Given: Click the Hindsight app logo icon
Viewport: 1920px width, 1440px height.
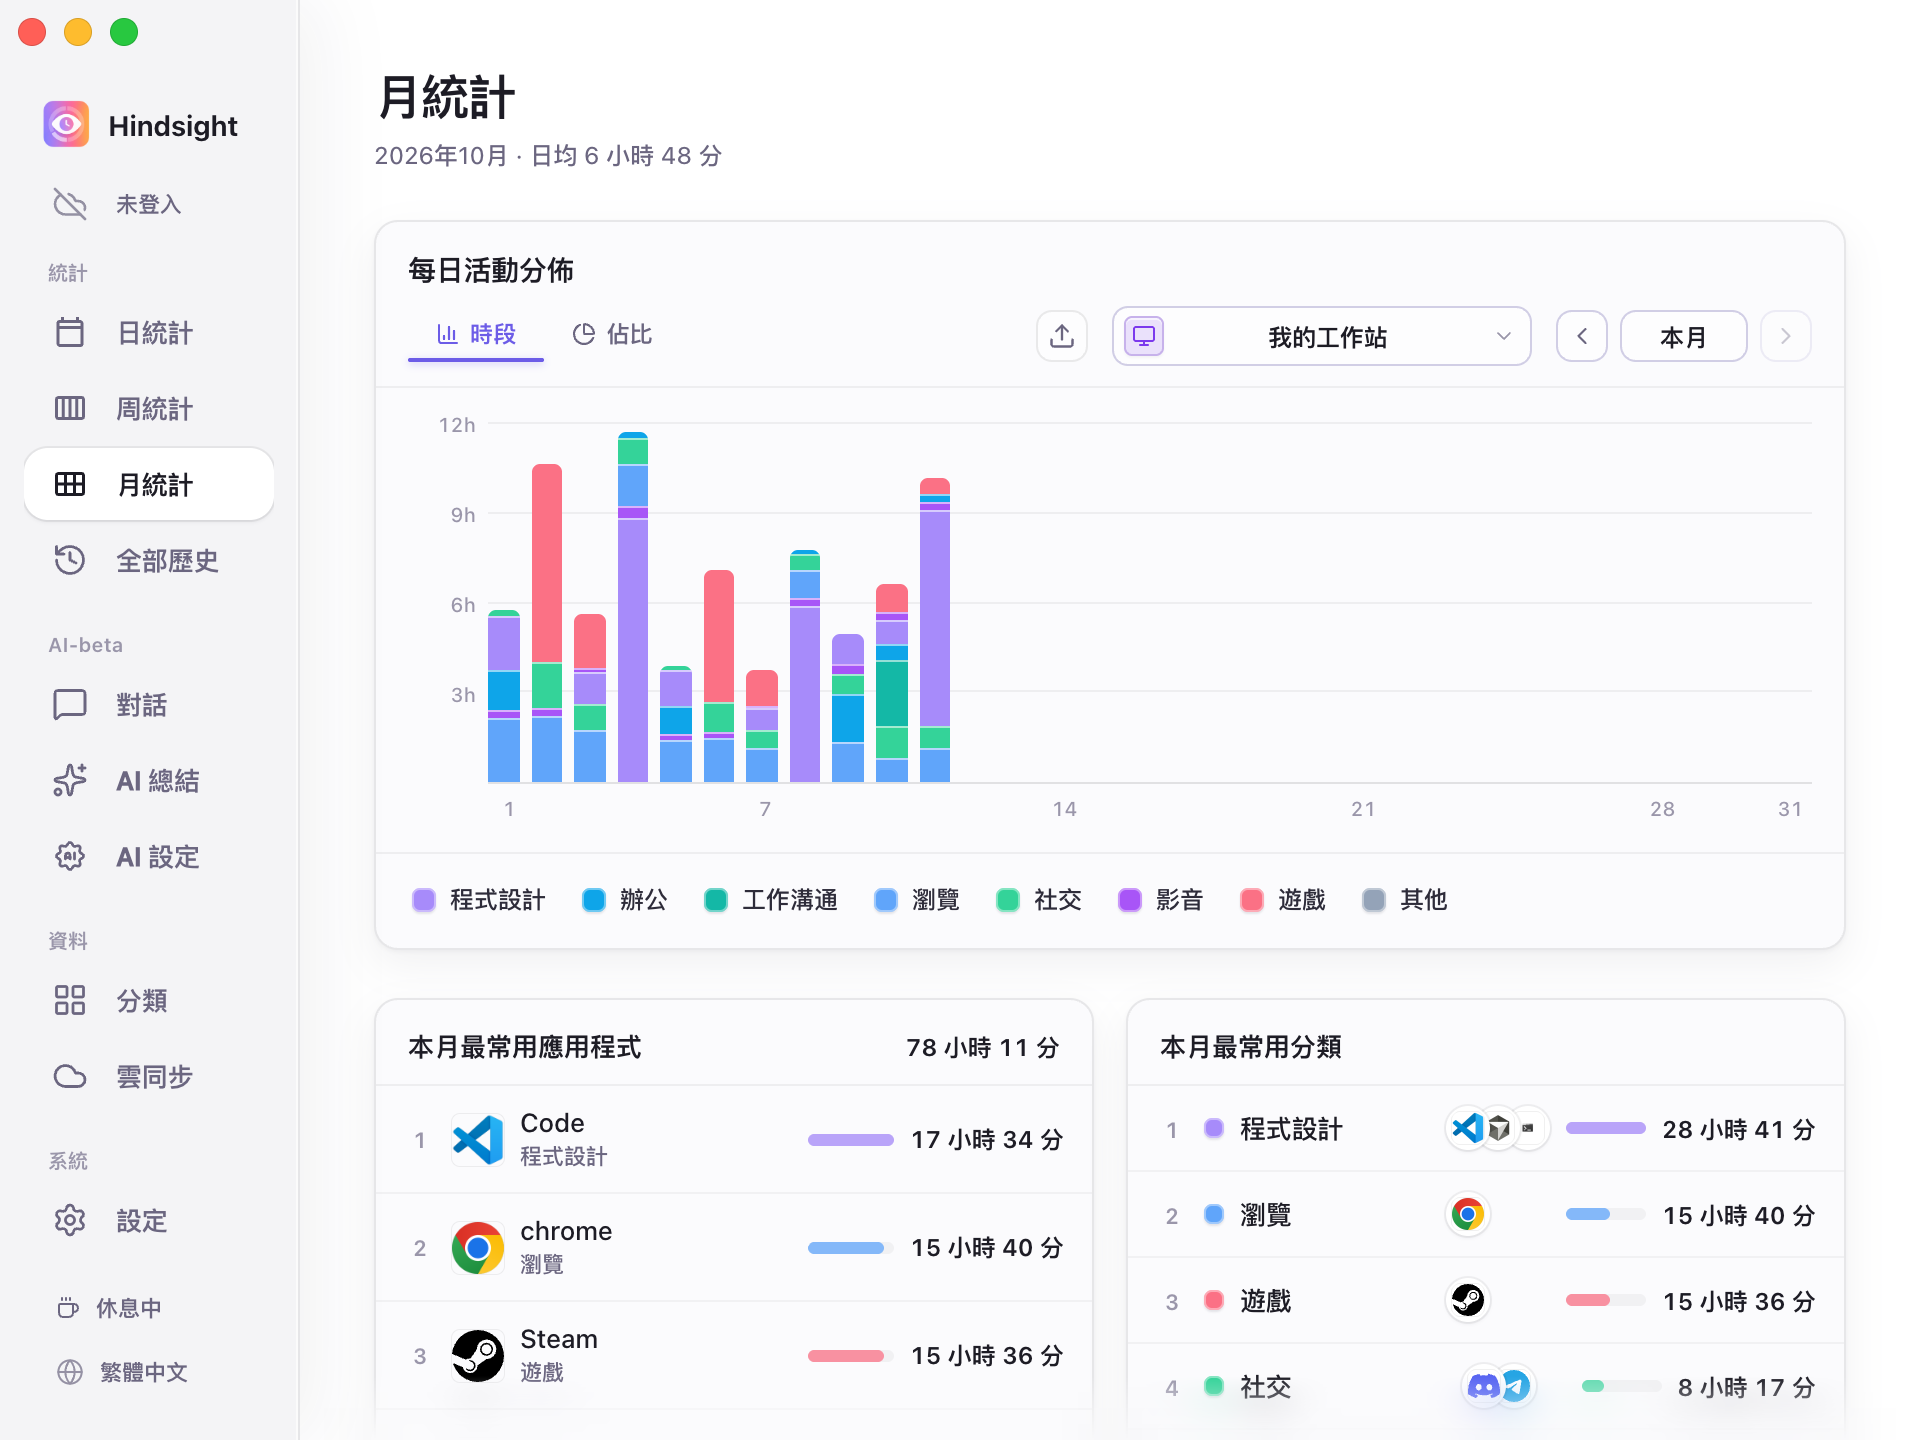Looking at the screenshot, I should pyautogui.click(x=66, y=125).
